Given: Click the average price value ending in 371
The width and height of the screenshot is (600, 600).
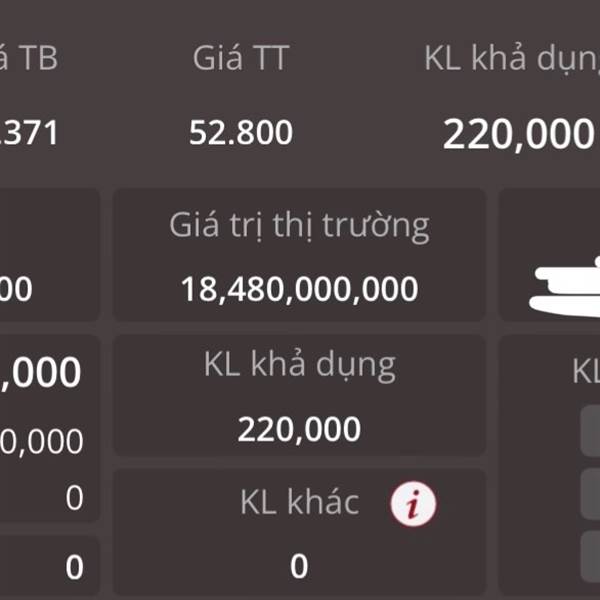Looking at the screenshot, I should point(29,133).
